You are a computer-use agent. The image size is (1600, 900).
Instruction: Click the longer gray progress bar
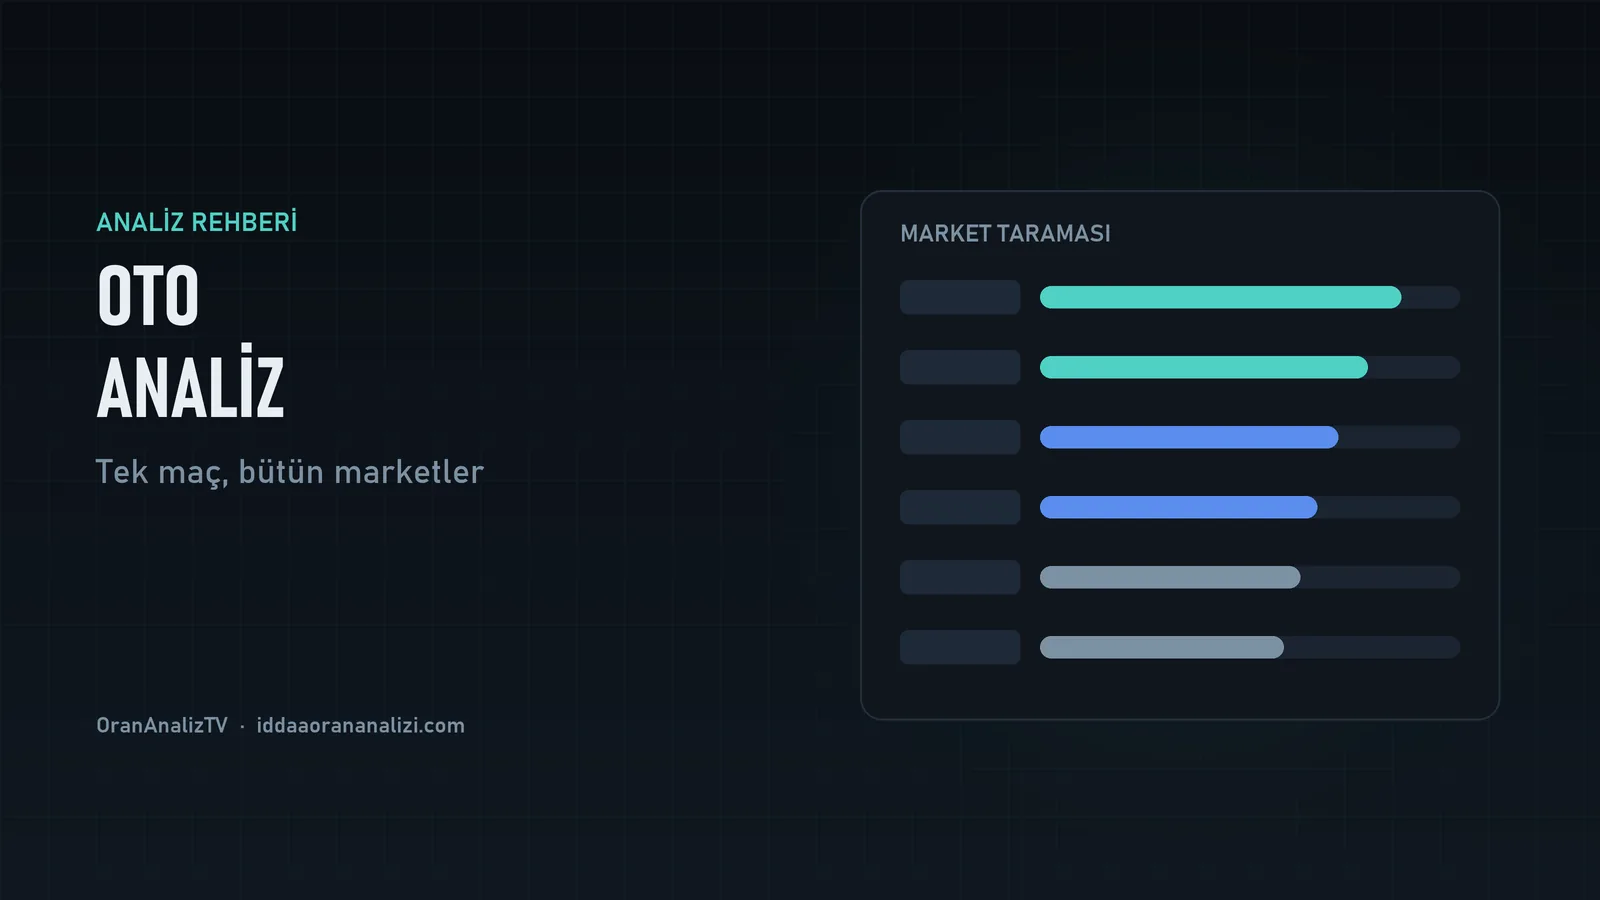[x=1170, y=577]
